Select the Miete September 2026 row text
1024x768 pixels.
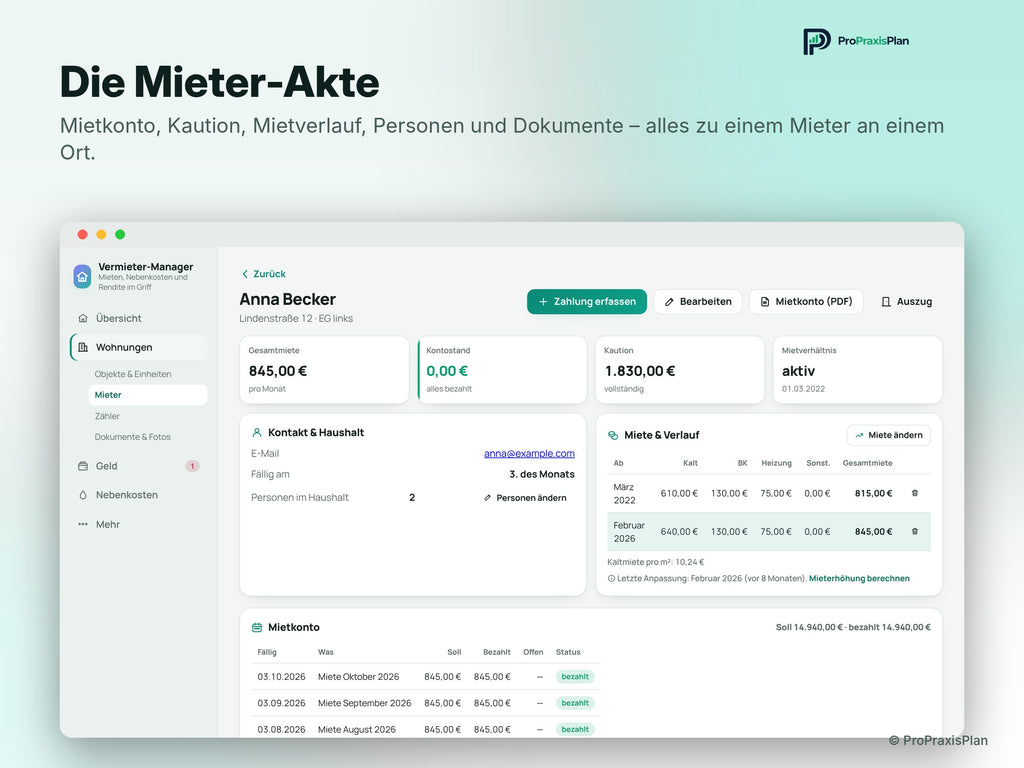point(364,703)
